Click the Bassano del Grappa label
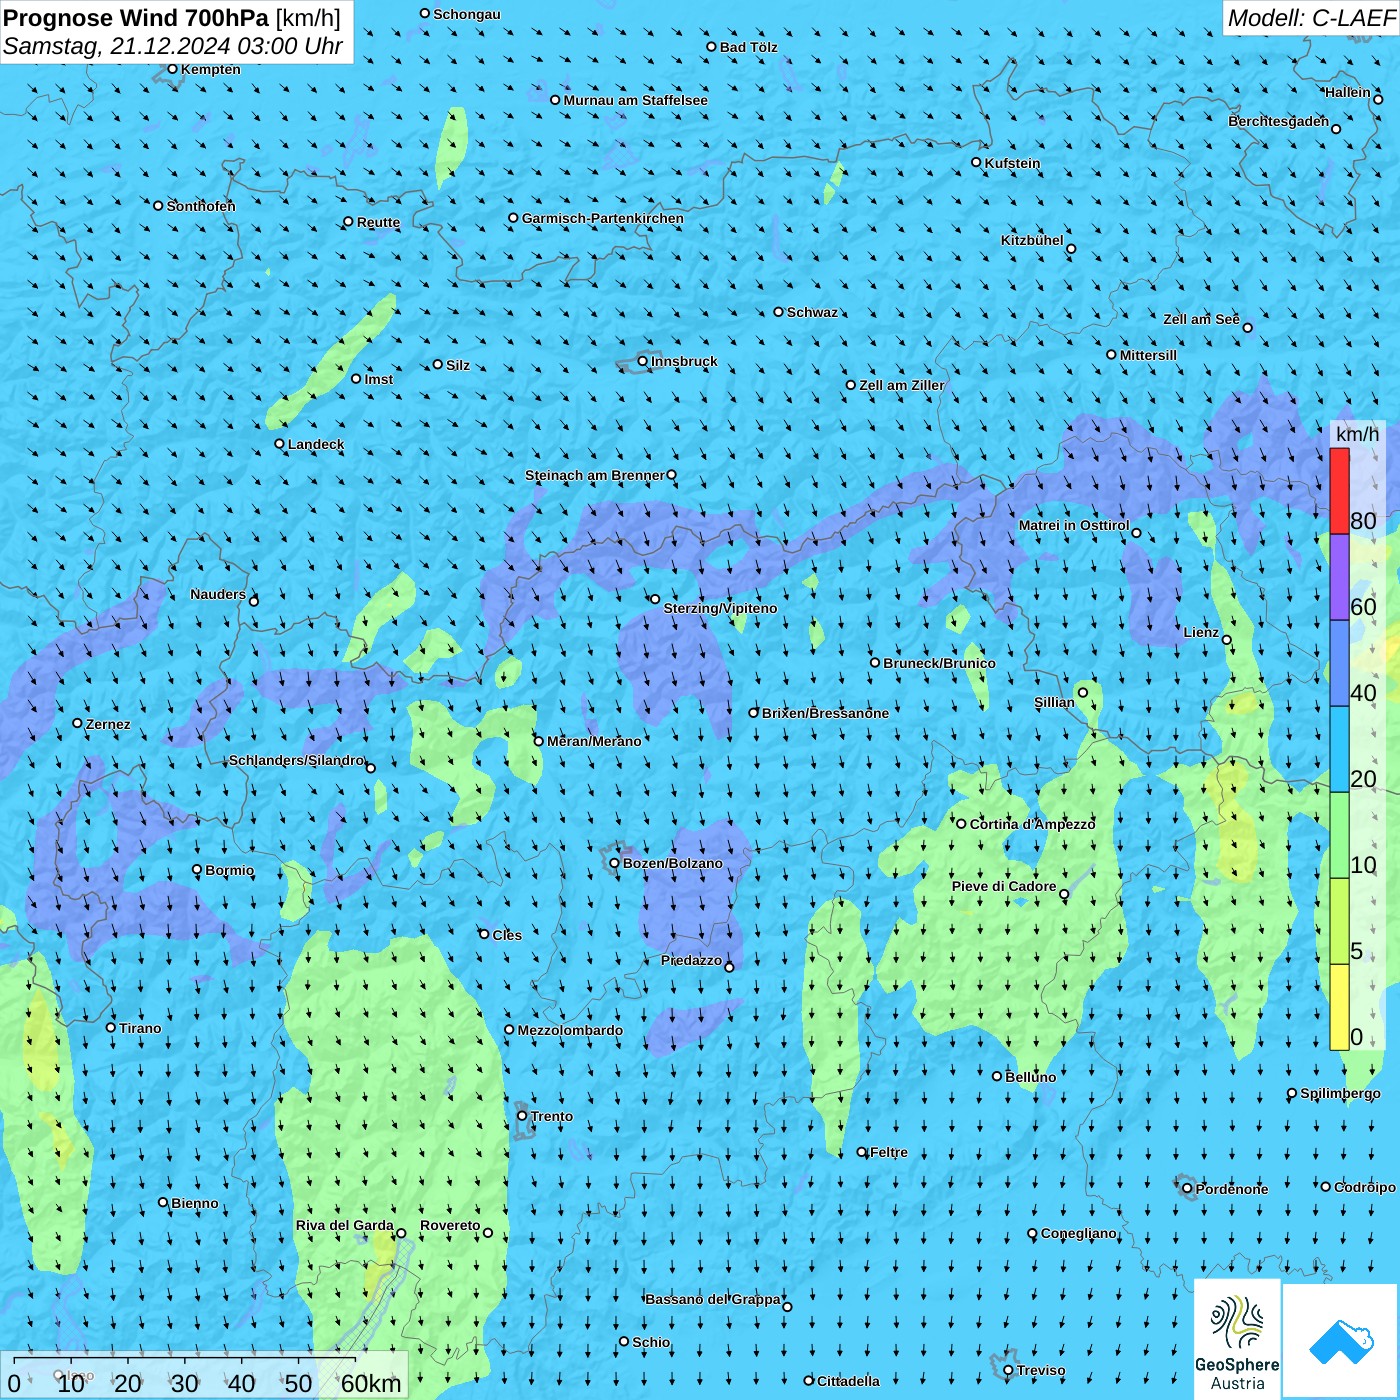The height and width of the screenshot is (1400, 1400). point(712,1299)
